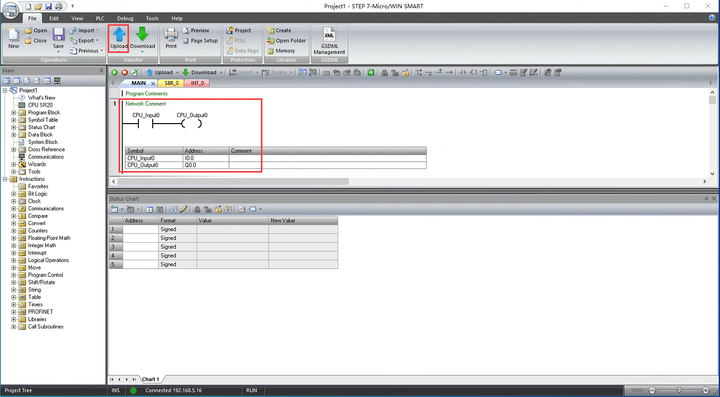This screenshot has height=397, width=720.
Task: Click the zoom slider in status bar
Action: pyautogui.click(x=679, y=391)
